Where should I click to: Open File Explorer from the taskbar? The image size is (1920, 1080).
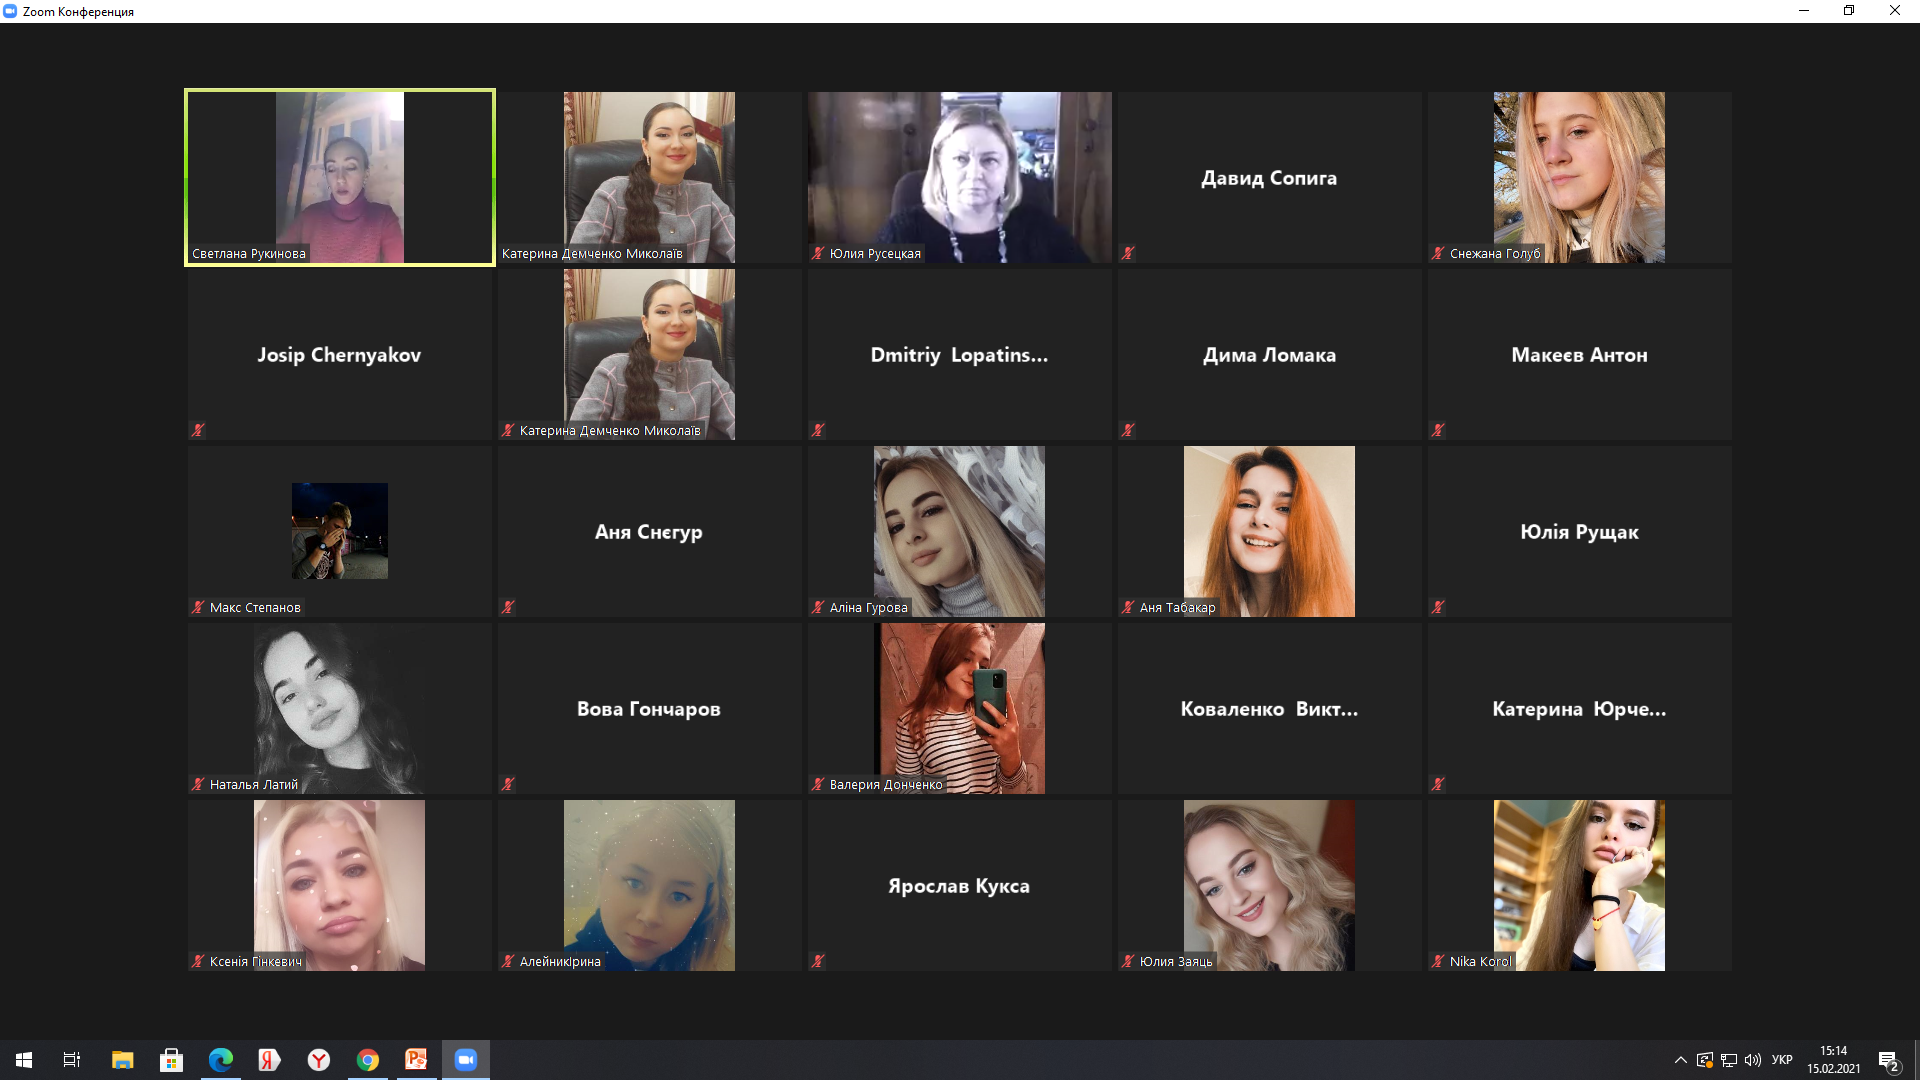point(122,1060)
